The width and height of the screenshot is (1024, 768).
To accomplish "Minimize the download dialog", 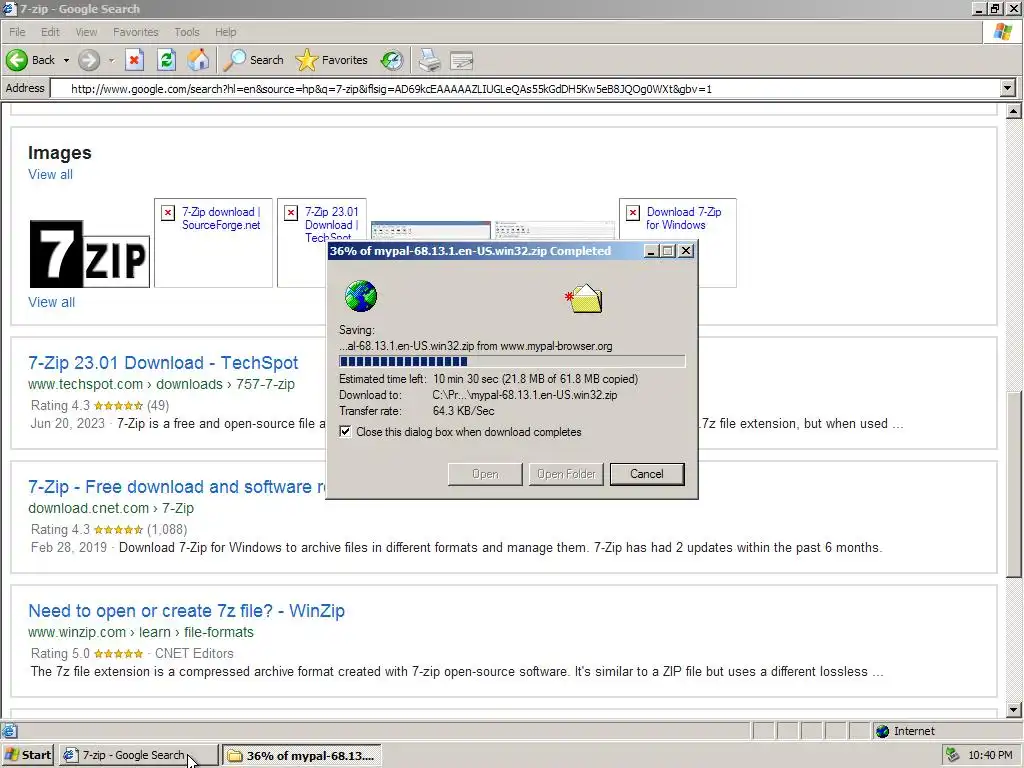I will tap(651, 251).
